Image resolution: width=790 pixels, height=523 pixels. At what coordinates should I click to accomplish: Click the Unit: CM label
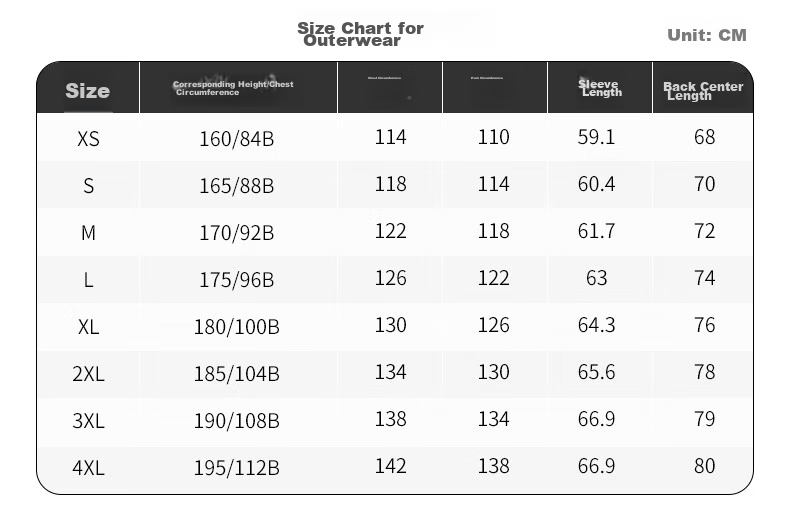pyautogui.click(x=707, y=35)
